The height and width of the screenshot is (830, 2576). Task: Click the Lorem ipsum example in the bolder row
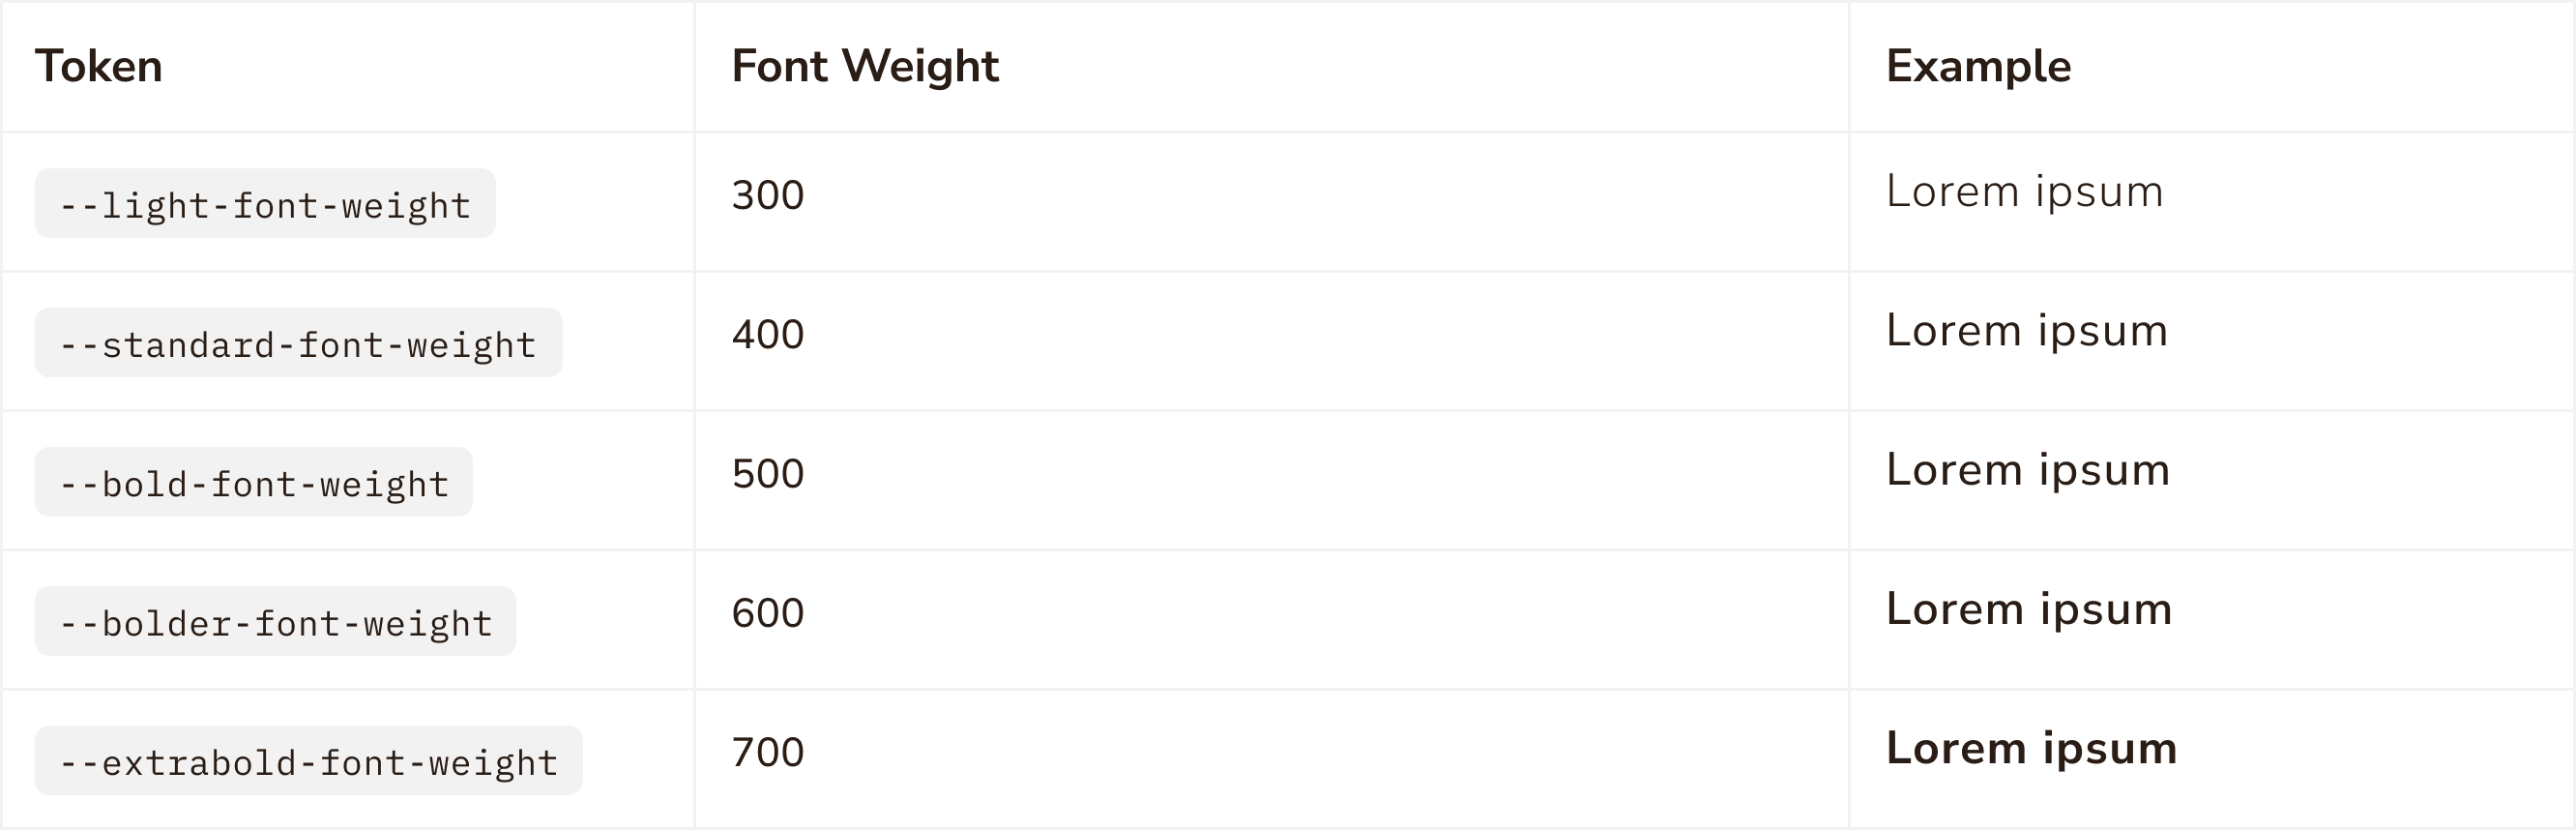(x=2028, y=610)
